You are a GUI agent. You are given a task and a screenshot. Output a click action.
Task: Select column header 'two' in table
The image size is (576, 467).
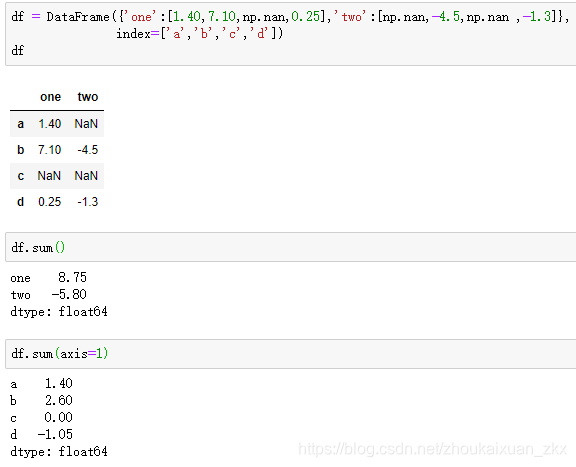tap(88, 97)
